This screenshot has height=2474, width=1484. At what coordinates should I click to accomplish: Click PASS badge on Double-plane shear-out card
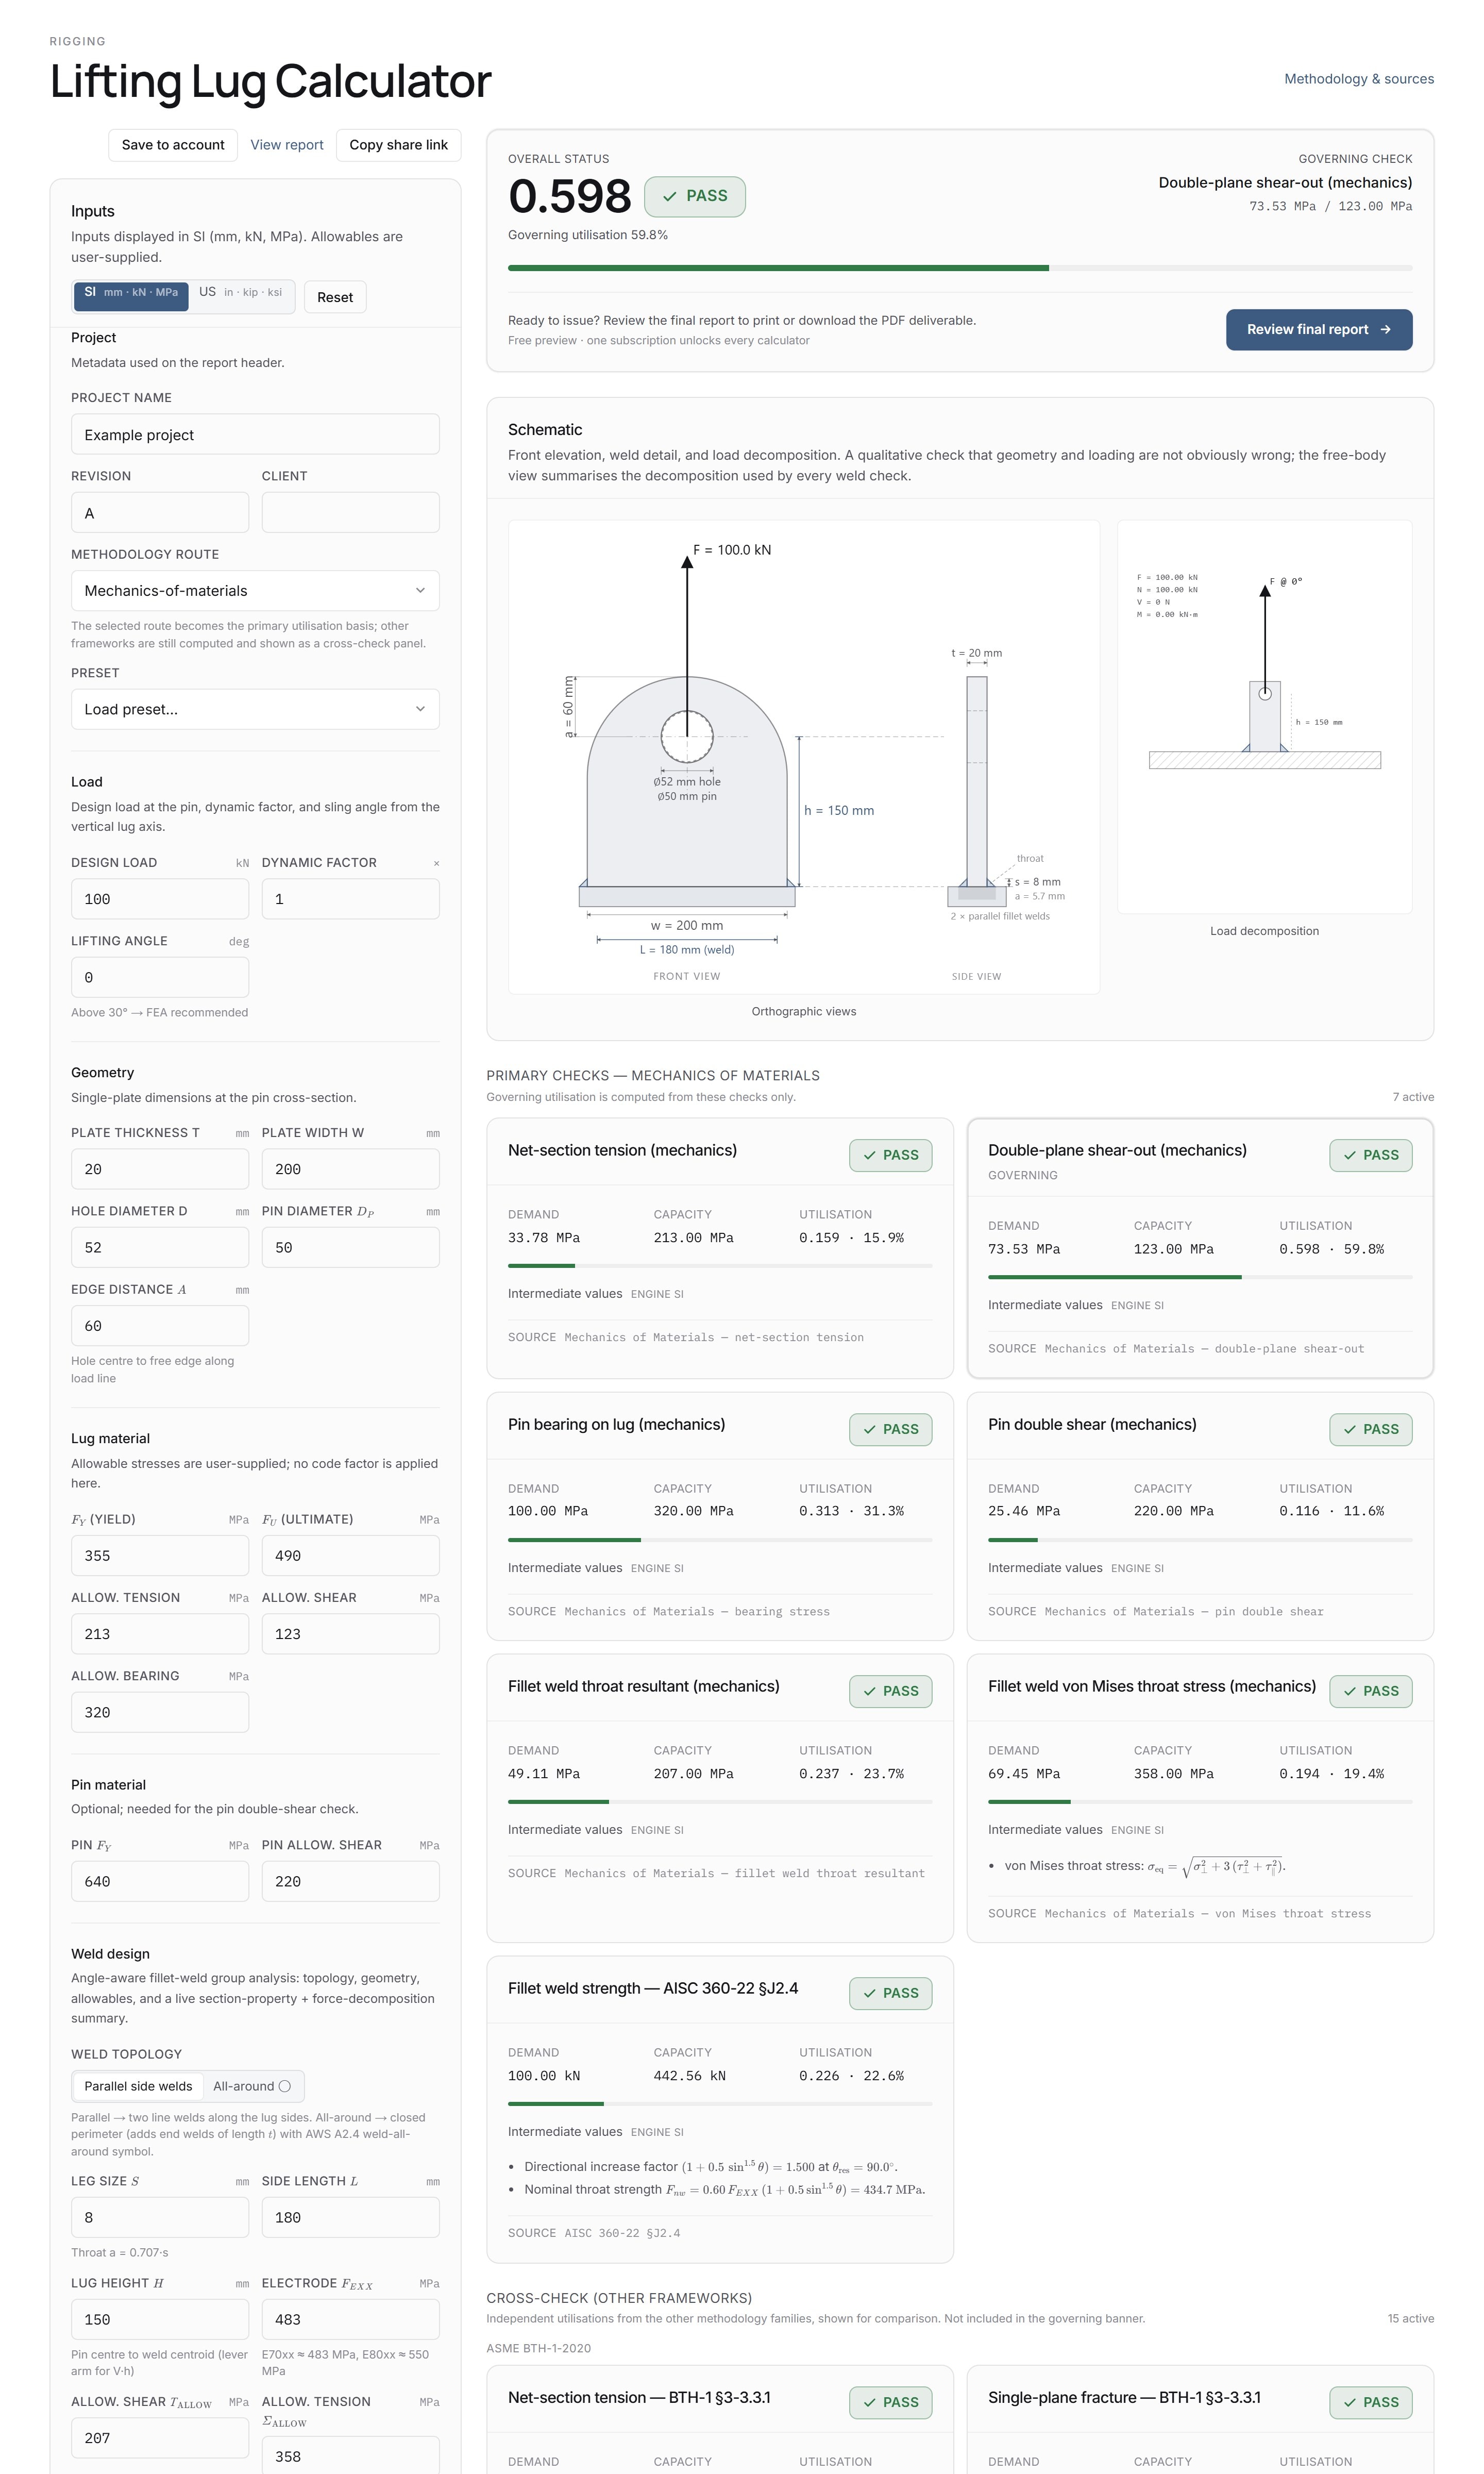coord(1371,1155)
